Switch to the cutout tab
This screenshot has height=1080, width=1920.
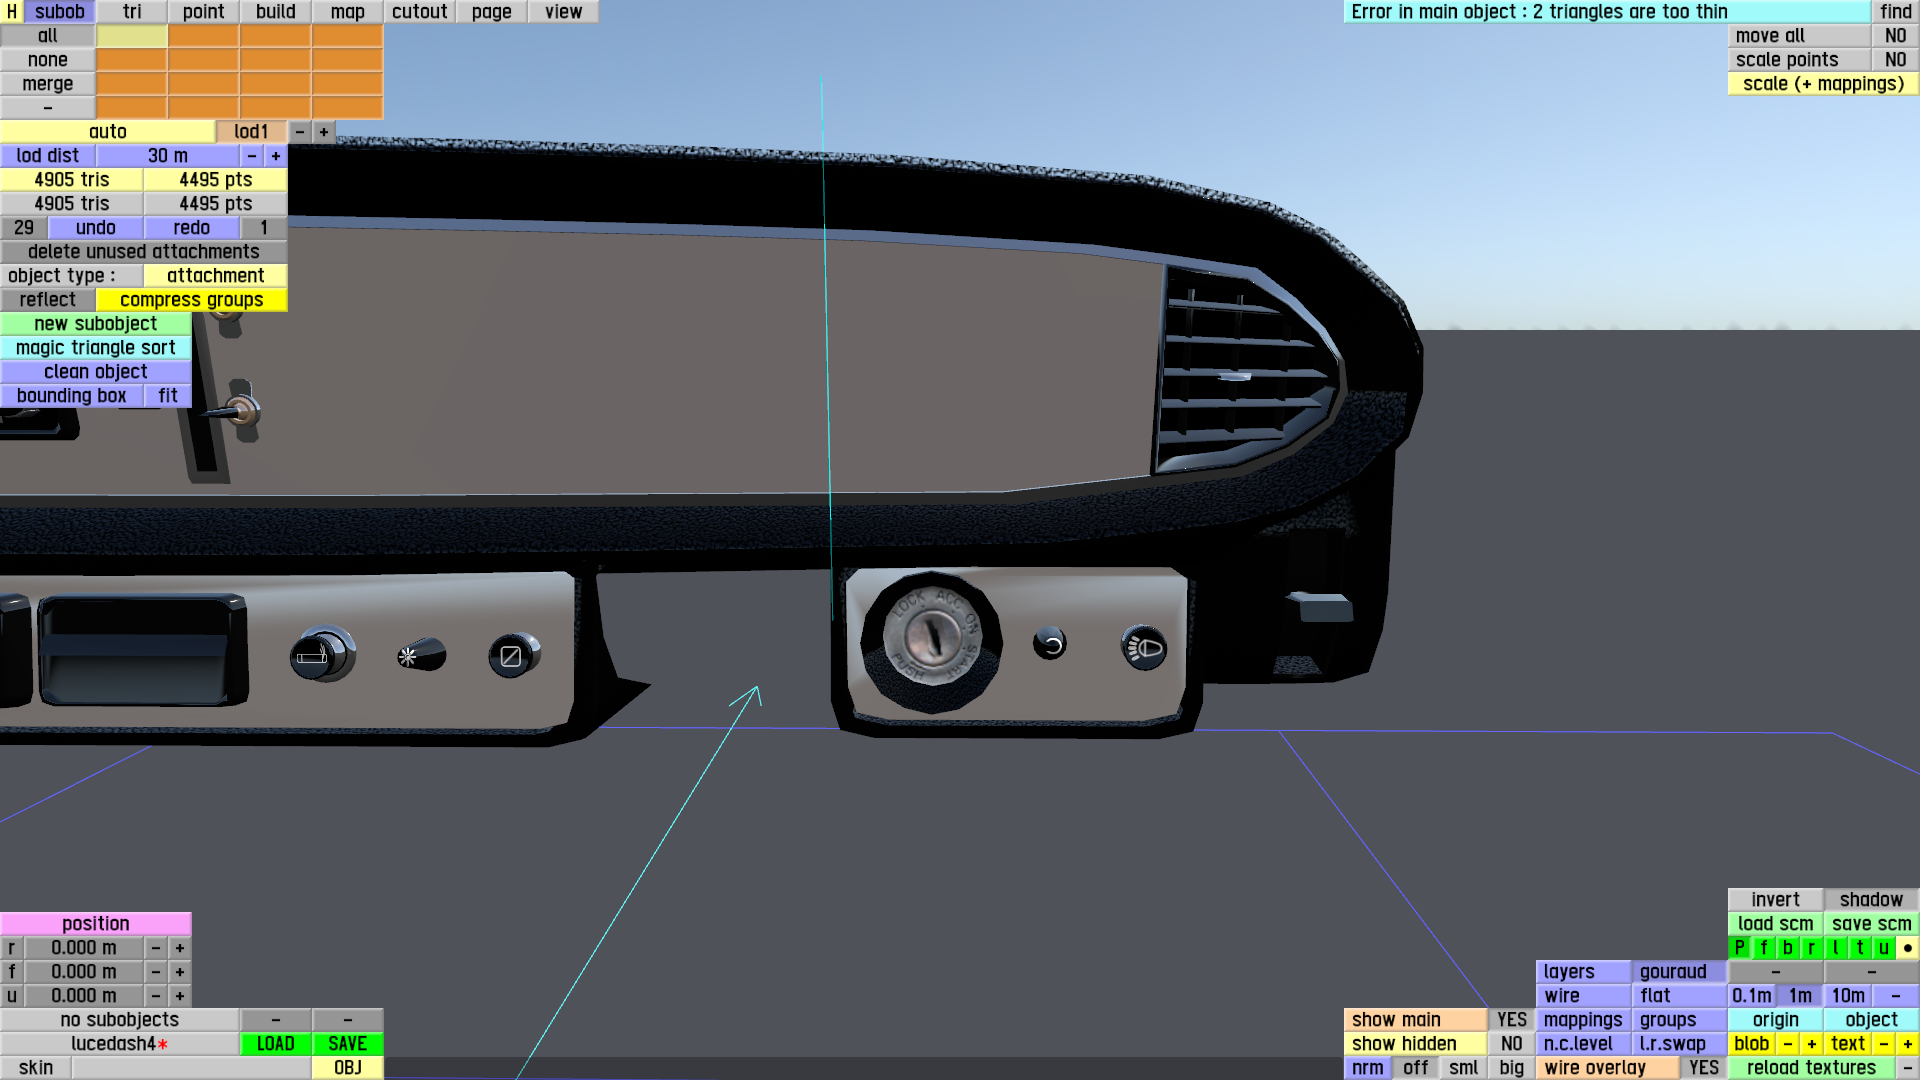tap(419, 12)
